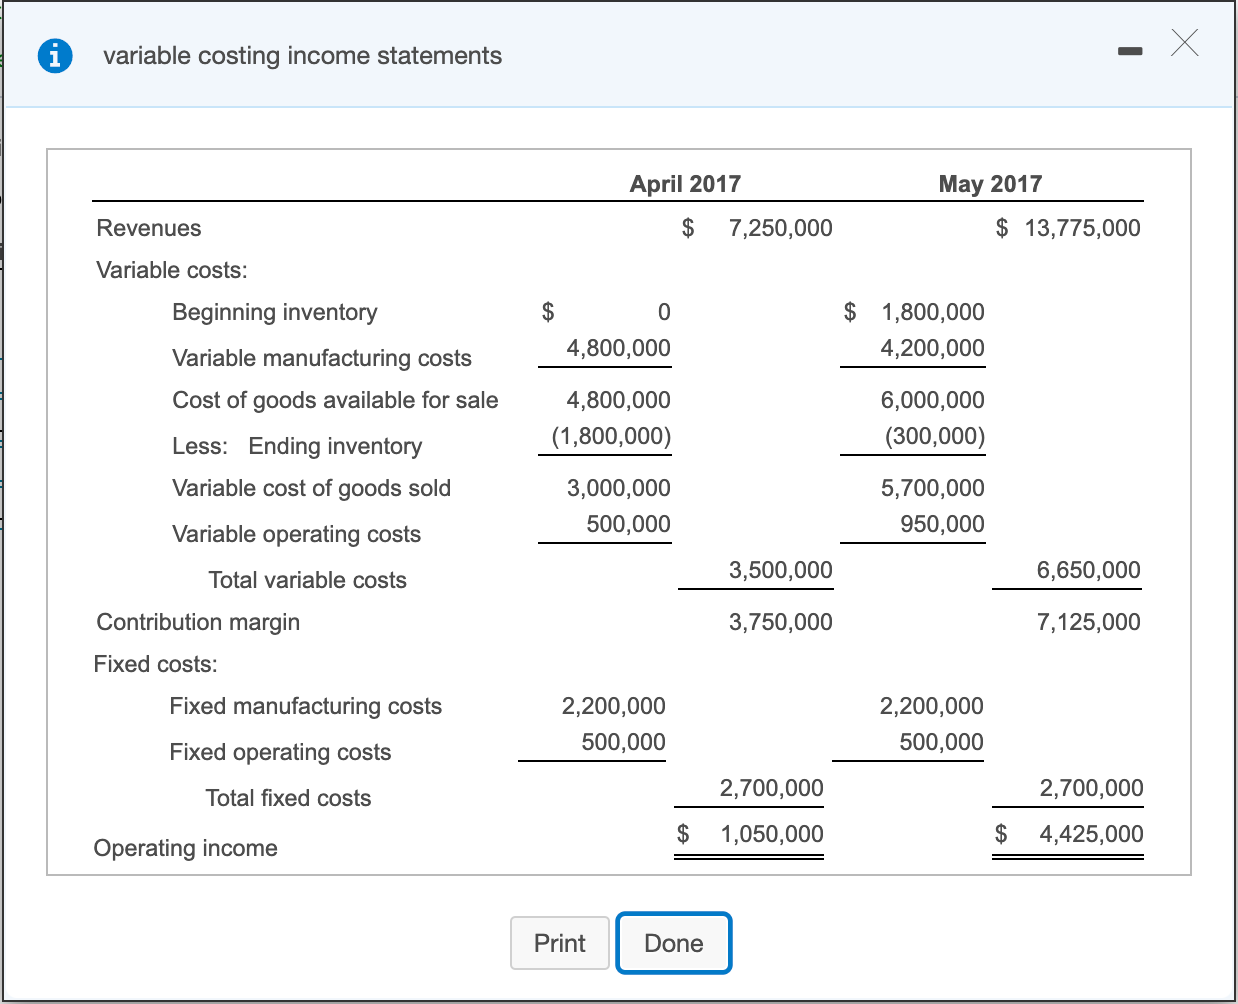Click the minimize dash icon
The width and height of the screenshot is (1238, 1004).
[1129, 49]
